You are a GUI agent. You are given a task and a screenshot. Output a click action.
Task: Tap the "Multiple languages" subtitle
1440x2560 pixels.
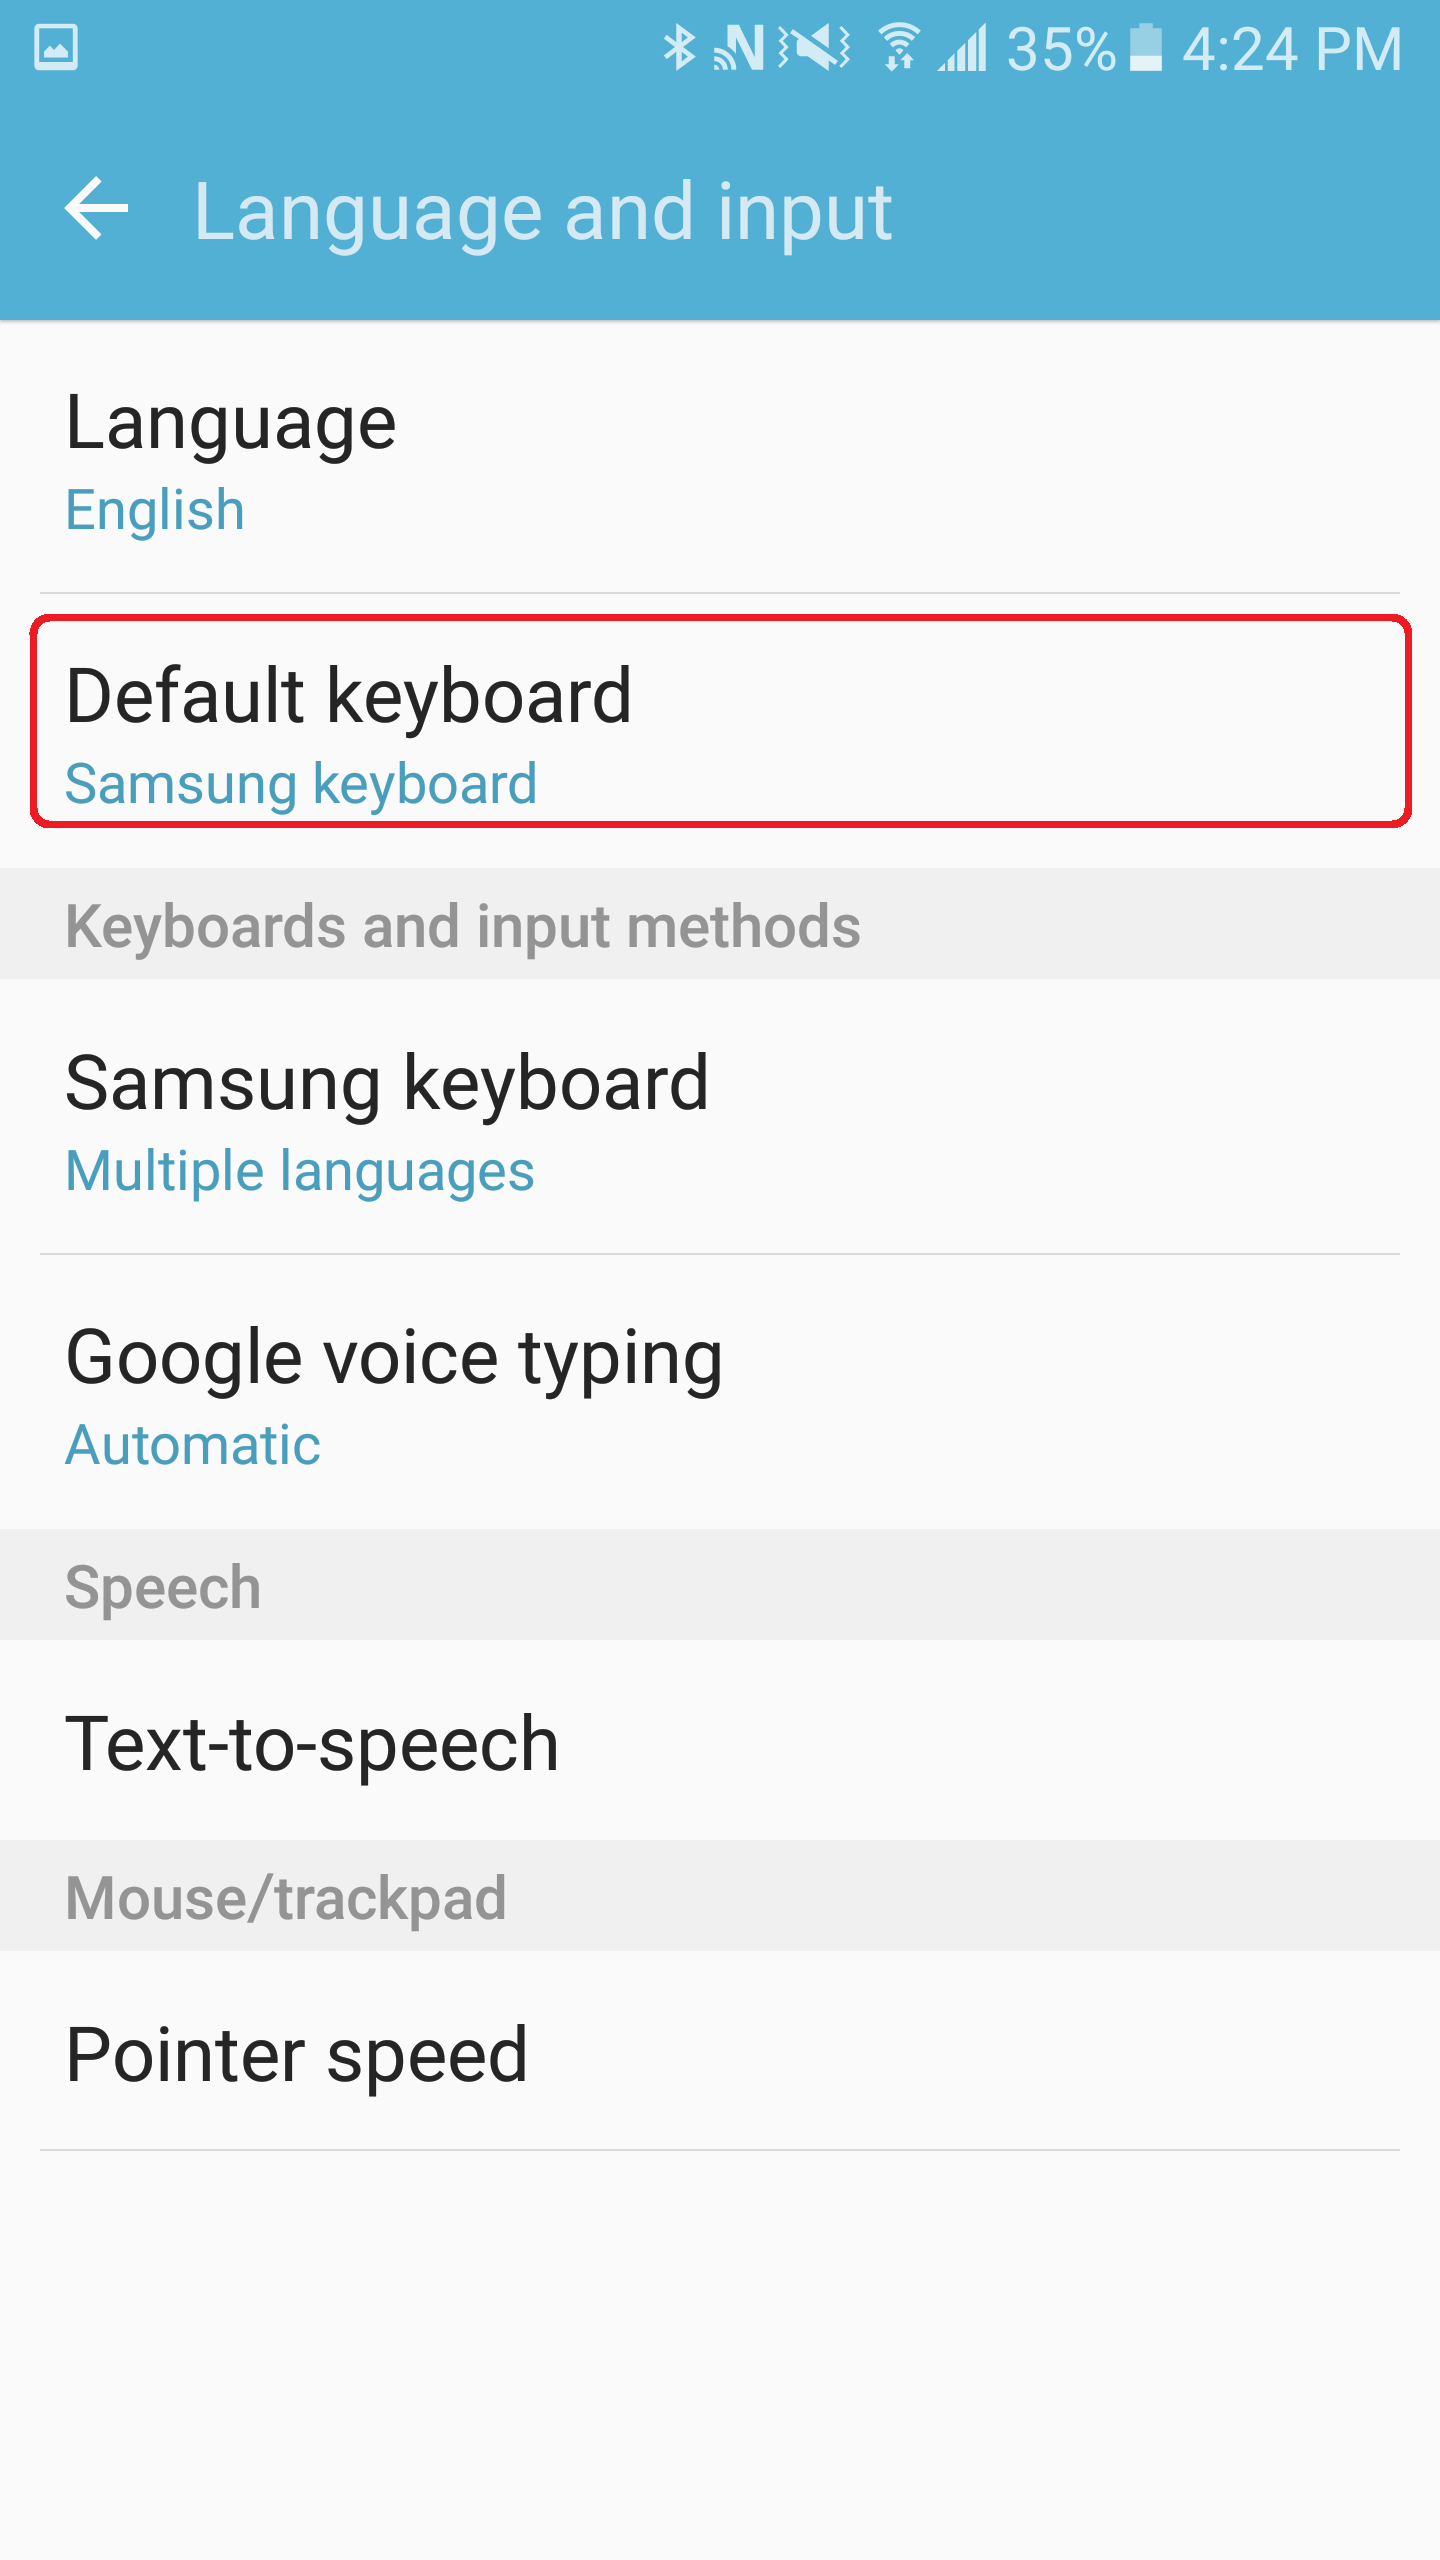(x=300, y=1171)
